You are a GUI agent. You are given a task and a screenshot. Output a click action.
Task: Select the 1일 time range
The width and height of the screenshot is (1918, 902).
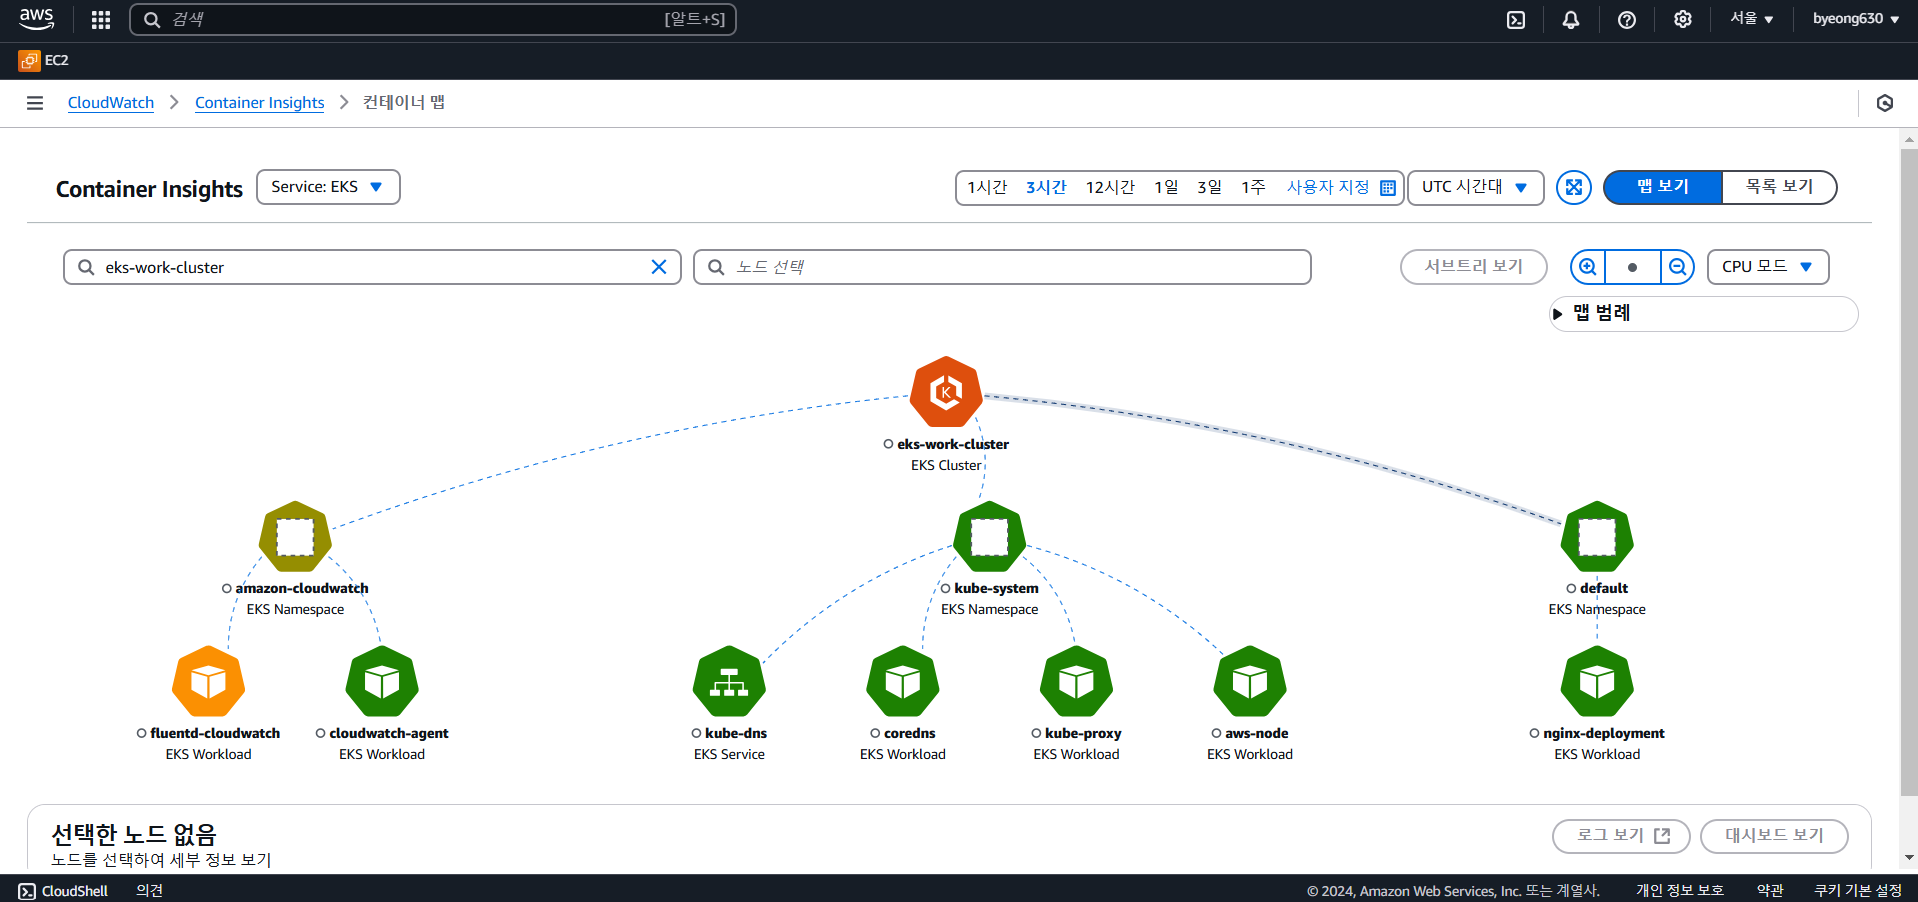point(1166,188)
